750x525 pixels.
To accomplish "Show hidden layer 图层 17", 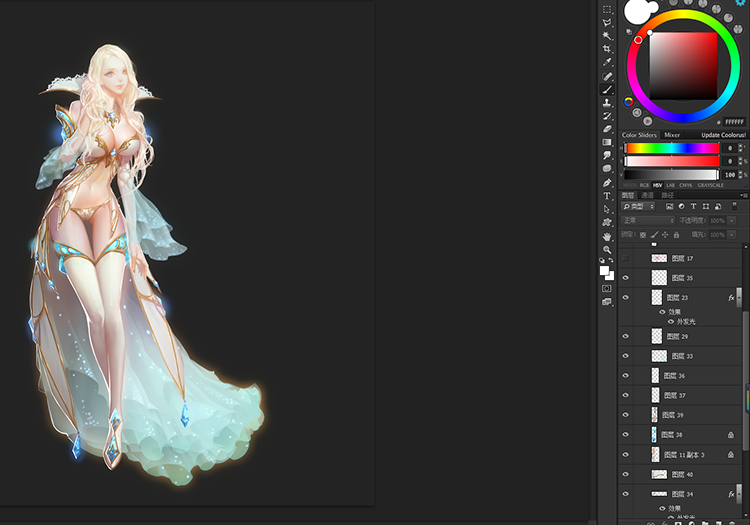I will click(x=626, y=258).
